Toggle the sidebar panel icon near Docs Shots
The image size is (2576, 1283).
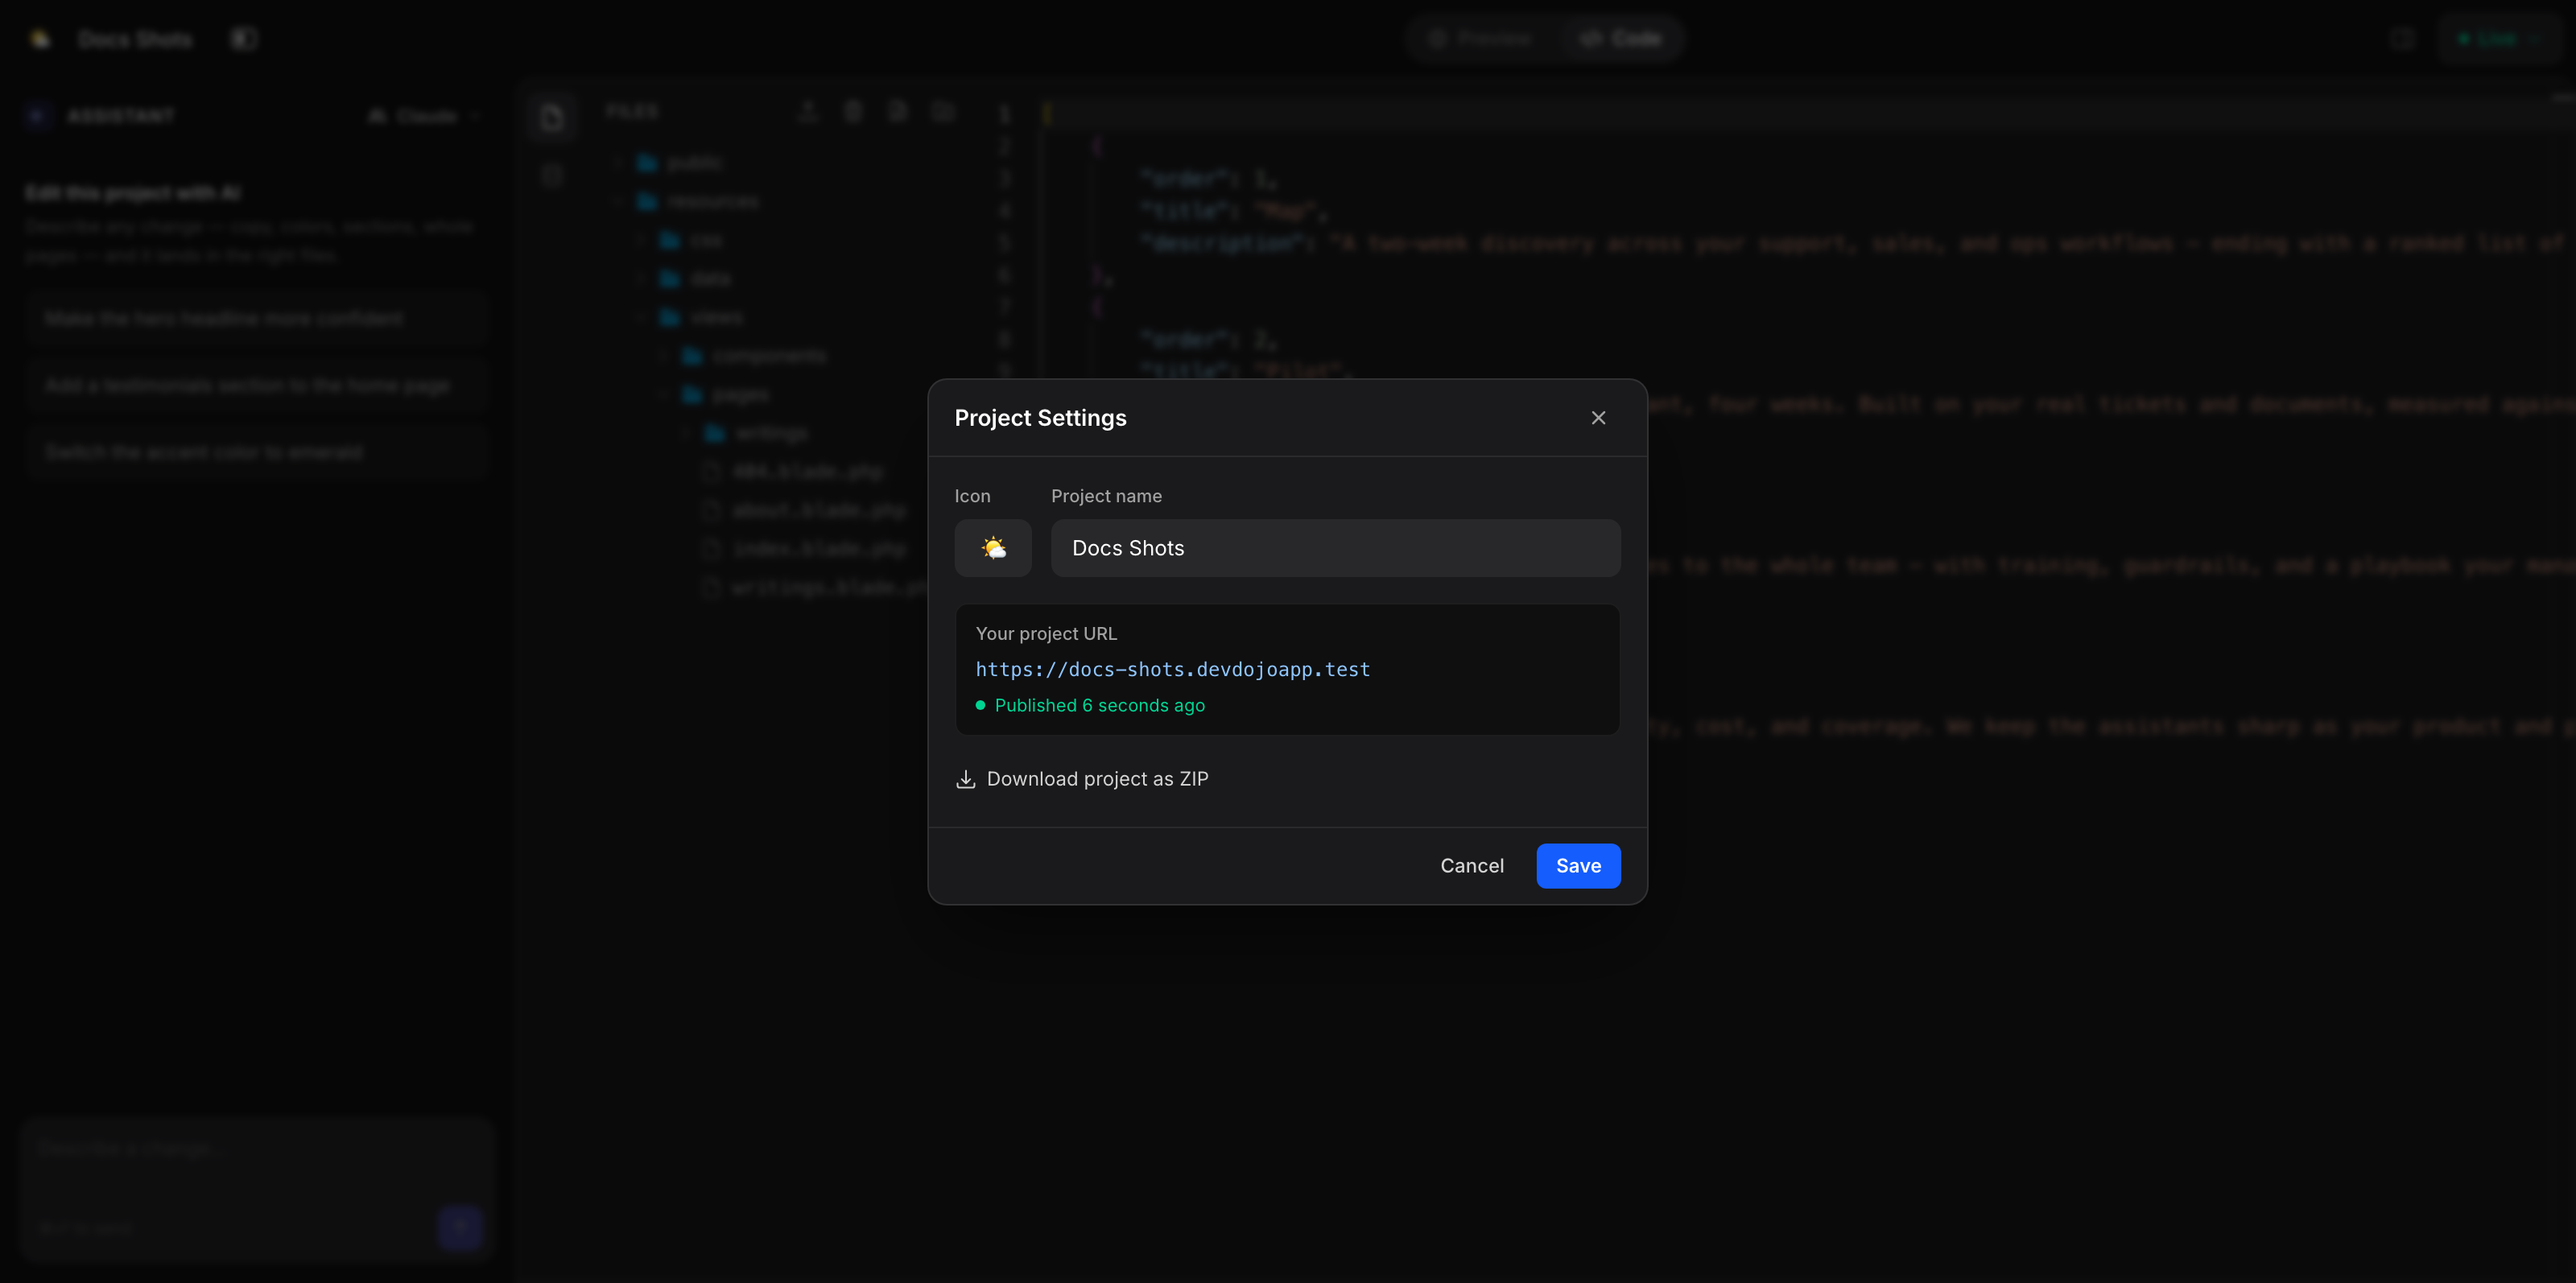coord(244,39)
